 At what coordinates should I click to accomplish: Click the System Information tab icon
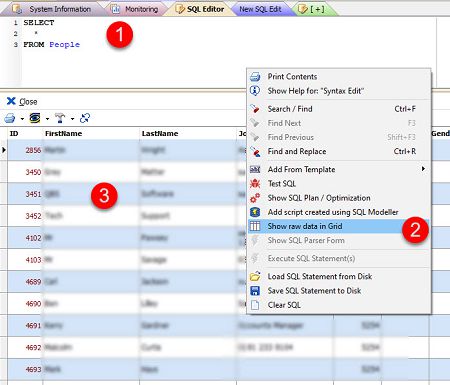click(17, 9)
